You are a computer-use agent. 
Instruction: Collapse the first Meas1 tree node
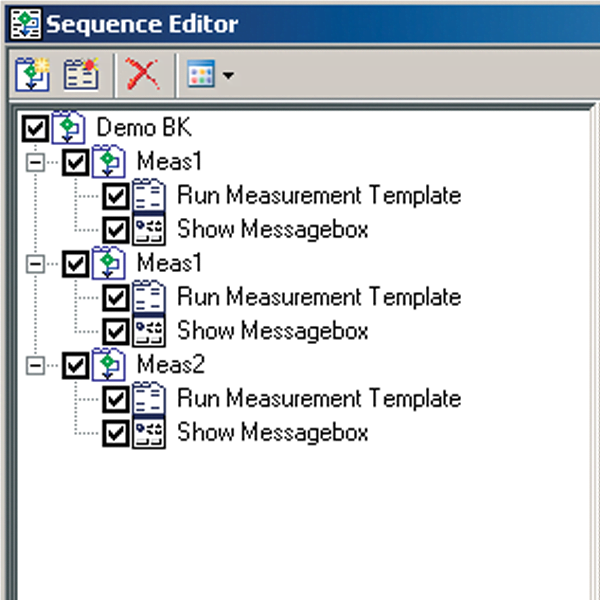[x=38, y=162]
